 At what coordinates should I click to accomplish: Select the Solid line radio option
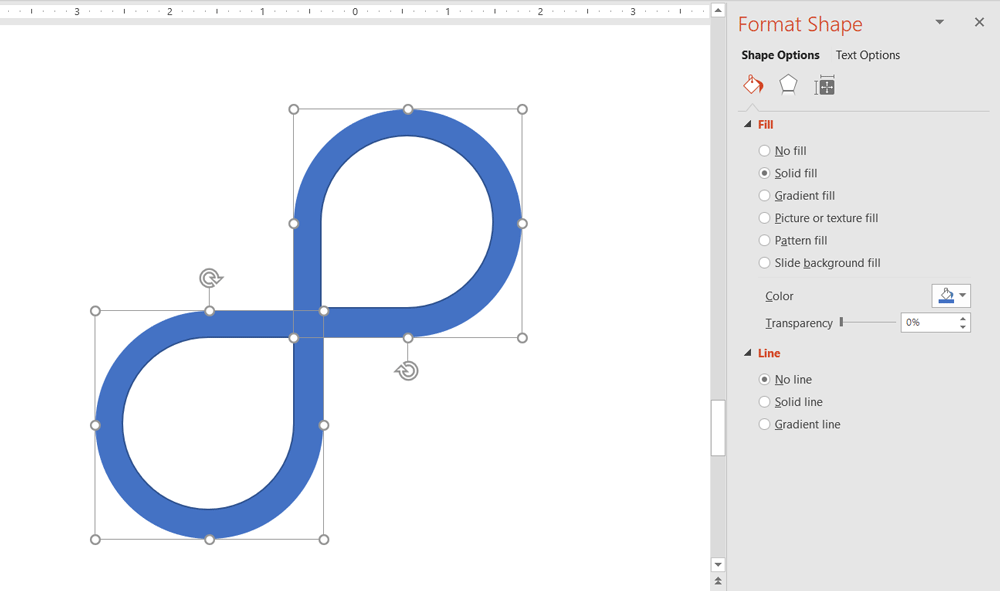coord(765,402)
